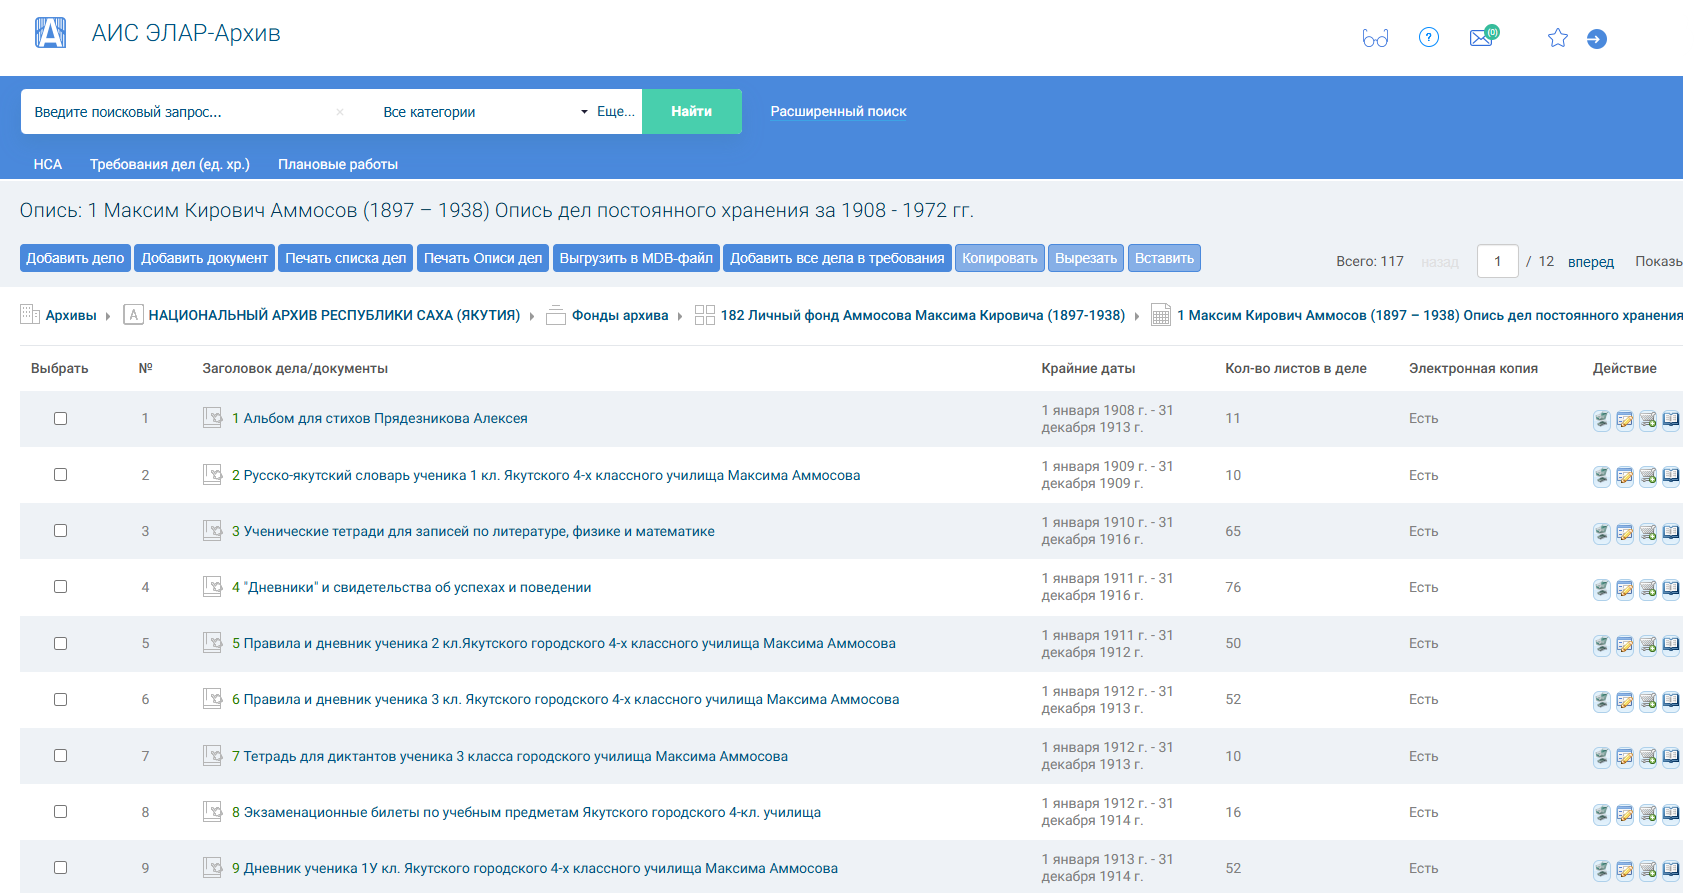This screenshot has width=1696, height=893.
Task: Sort by Крайние даты column header
Action: [x=1088, y=368]
